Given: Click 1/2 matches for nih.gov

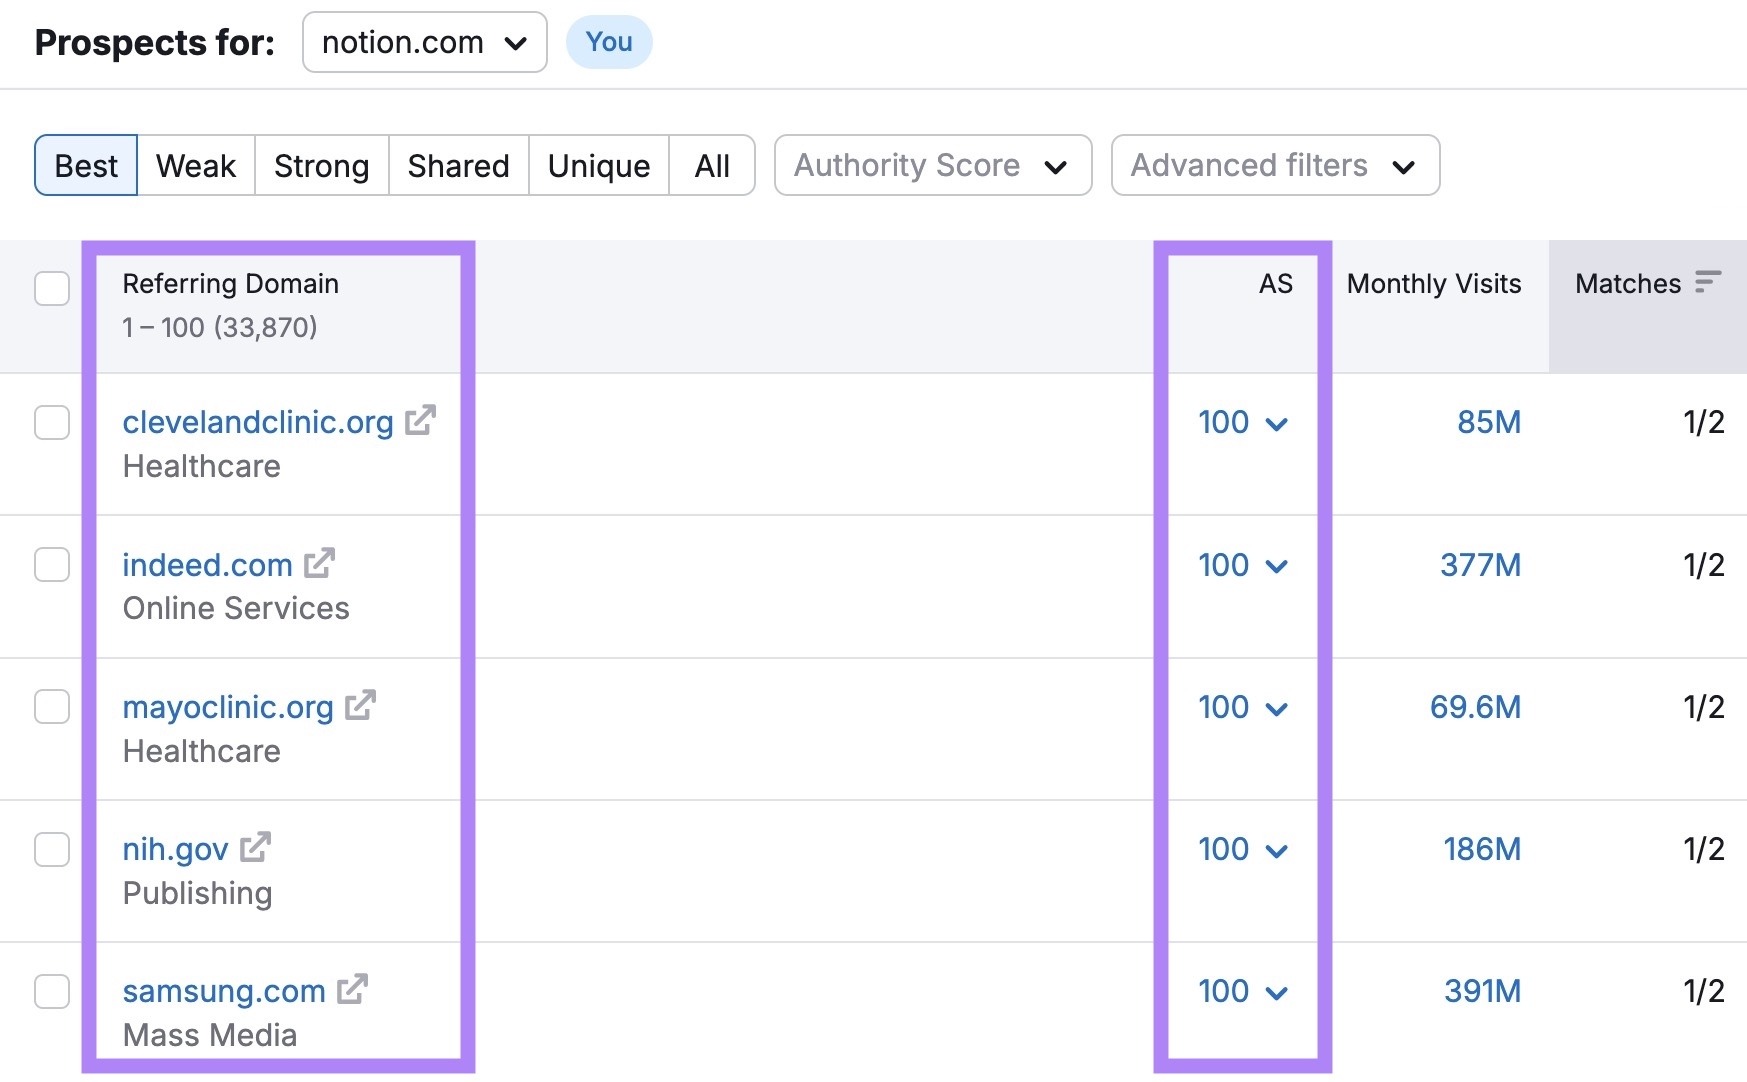Looking at the screenshot, I should pyautogui.click(x=1703, y=849).
